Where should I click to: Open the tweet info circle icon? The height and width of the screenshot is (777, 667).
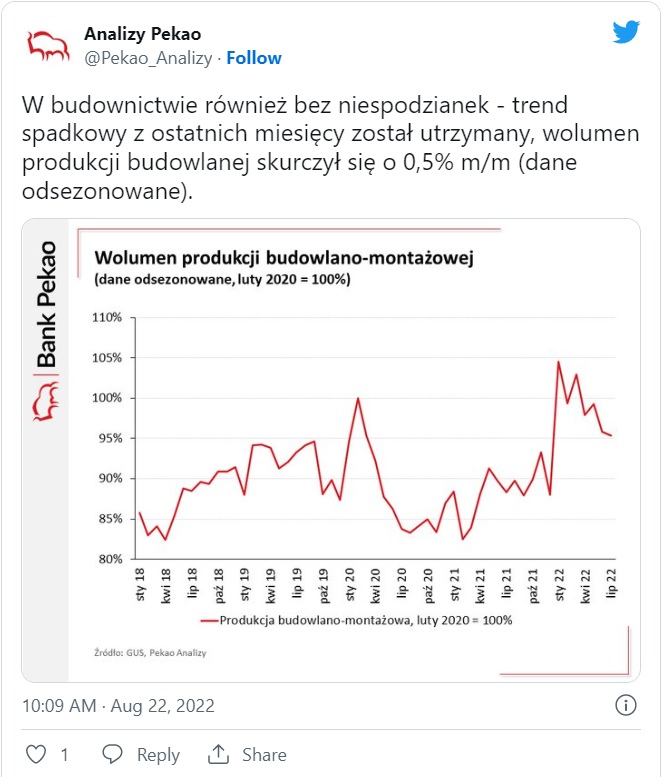click(625, 705)
